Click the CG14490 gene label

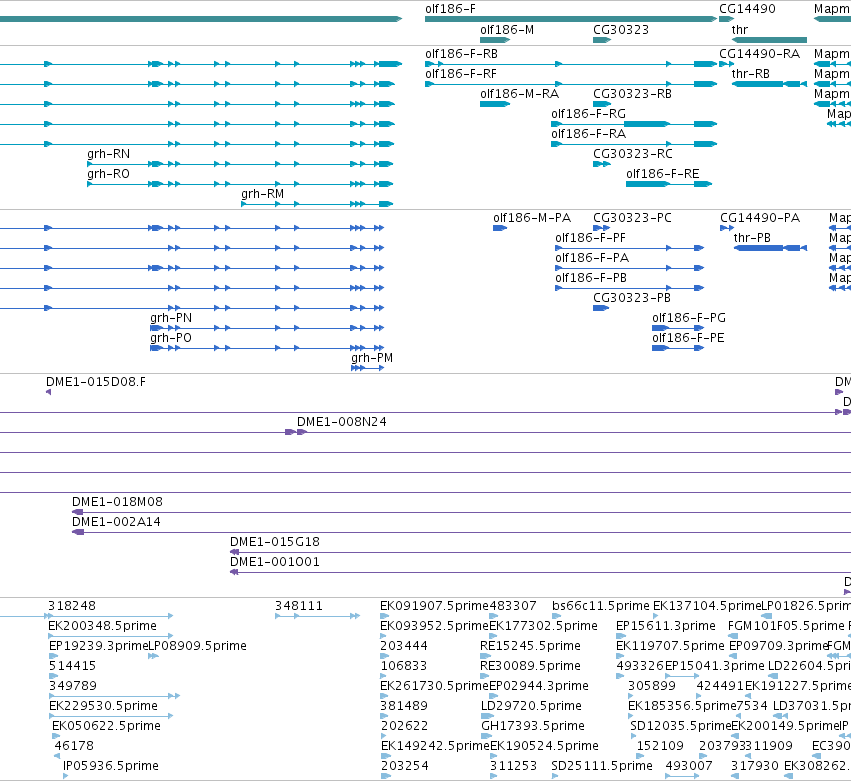pyautogui.click(x=747, y=9)
